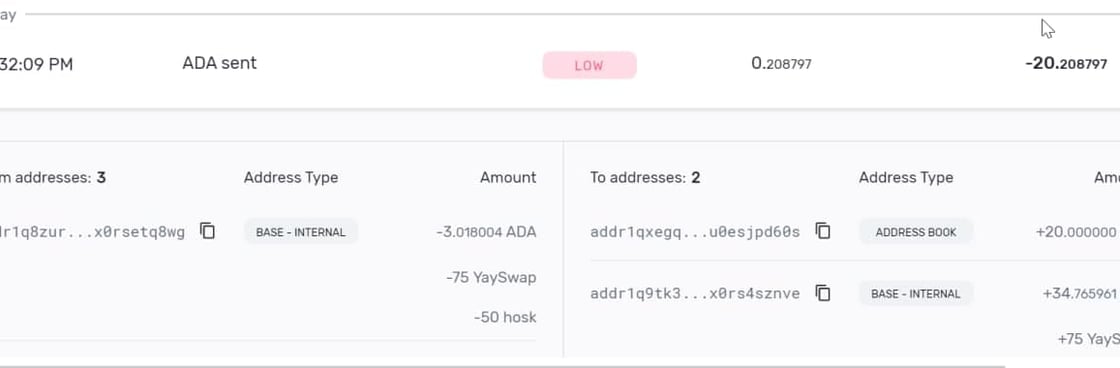This screenshot has width=1120, height=368.
Task: Click the ADDRESS BOOK type badge
Action: [x=916, y=232]
